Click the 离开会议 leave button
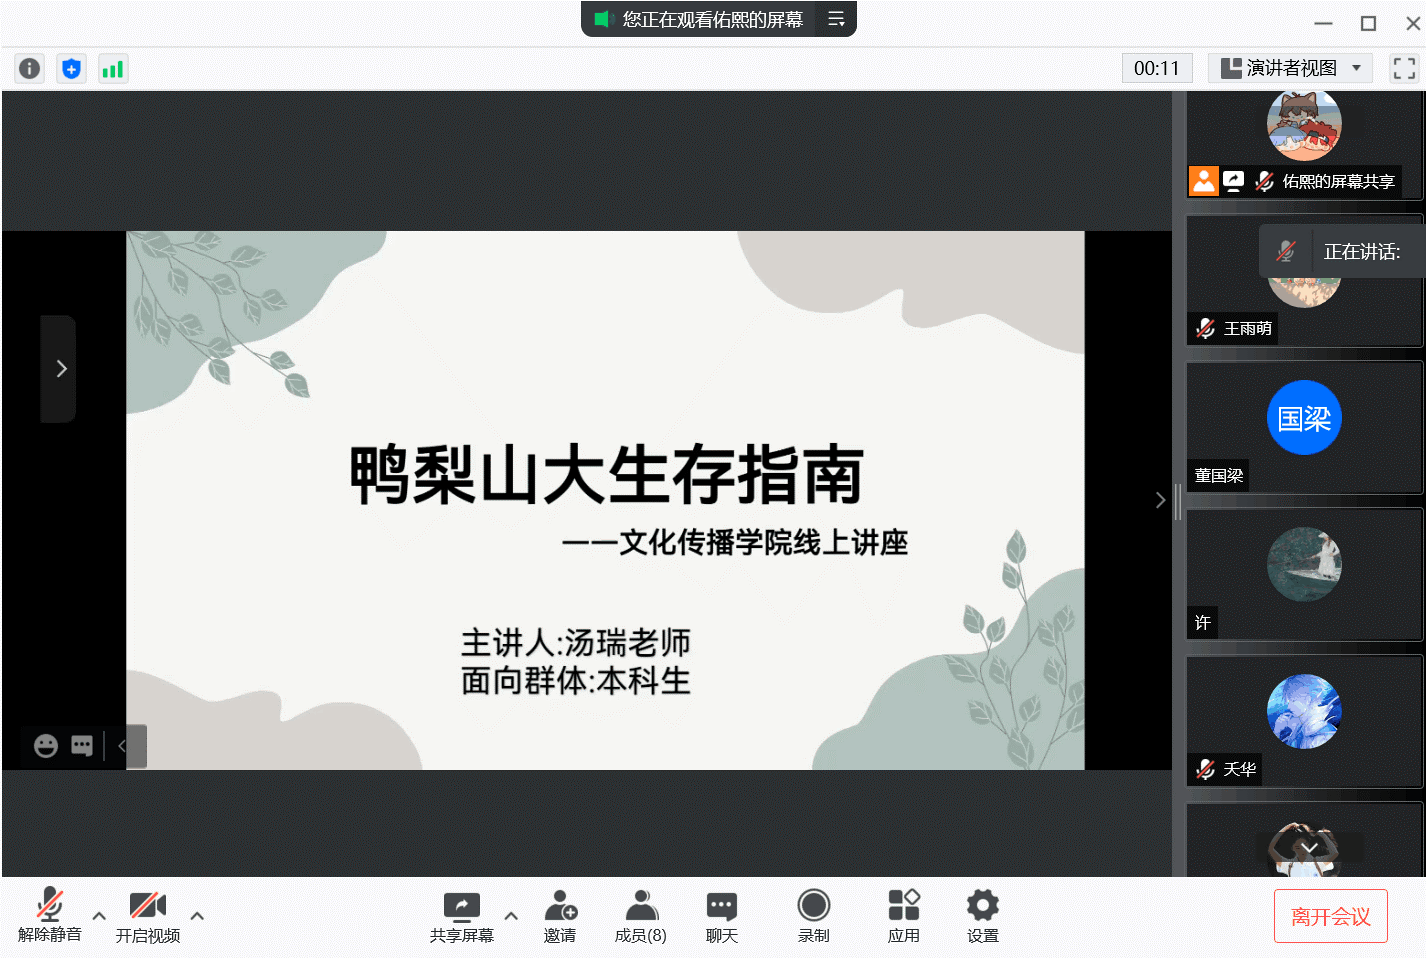This screenshot has height=958, width=1426. coord(1330,916)
